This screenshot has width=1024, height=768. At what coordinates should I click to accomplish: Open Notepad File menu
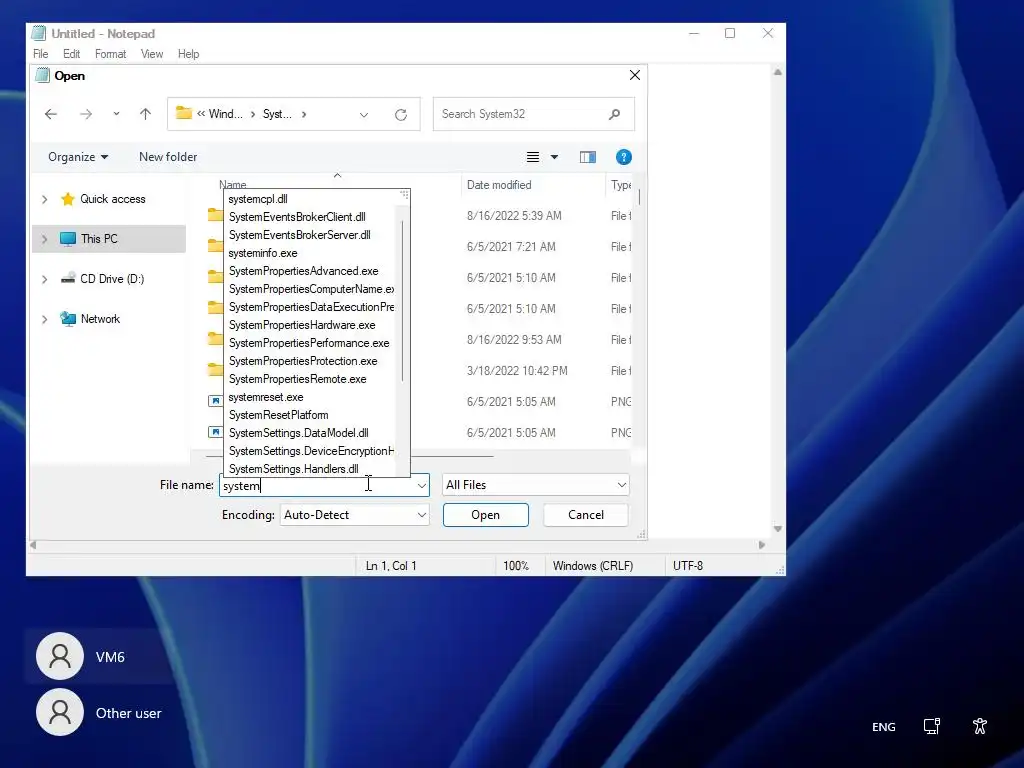[x=40, y=54]
